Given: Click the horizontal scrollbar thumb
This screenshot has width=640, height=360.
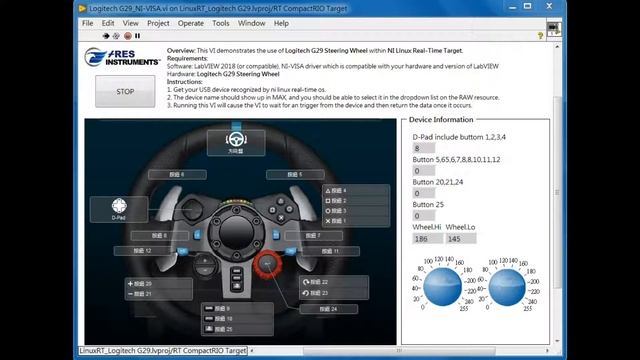Looking at the screenshot, I should click(399, 350).
